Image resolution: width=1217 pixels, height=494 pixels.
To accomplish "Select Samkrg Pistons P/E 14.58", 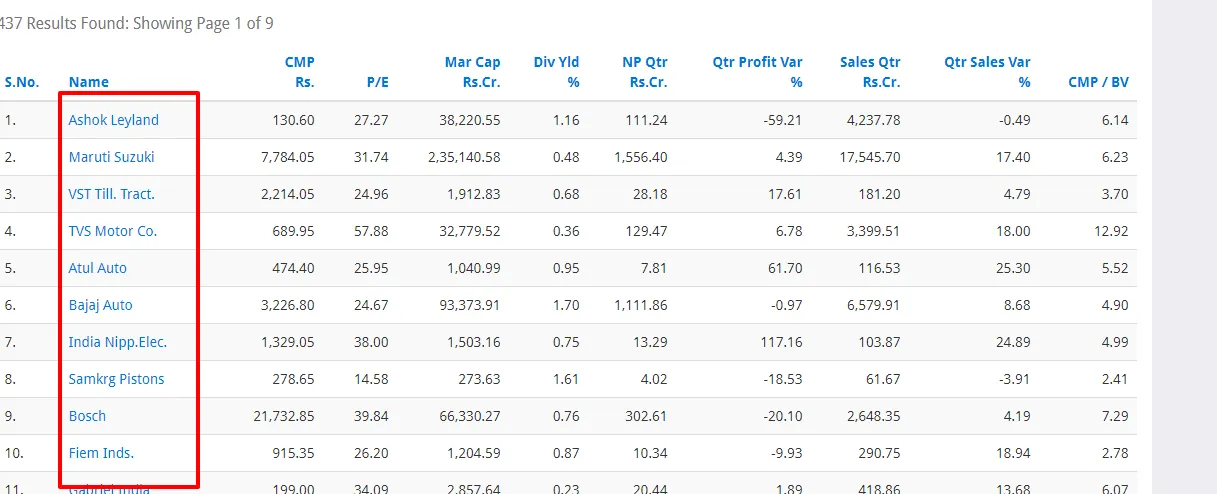I will (x=371, y=379).
